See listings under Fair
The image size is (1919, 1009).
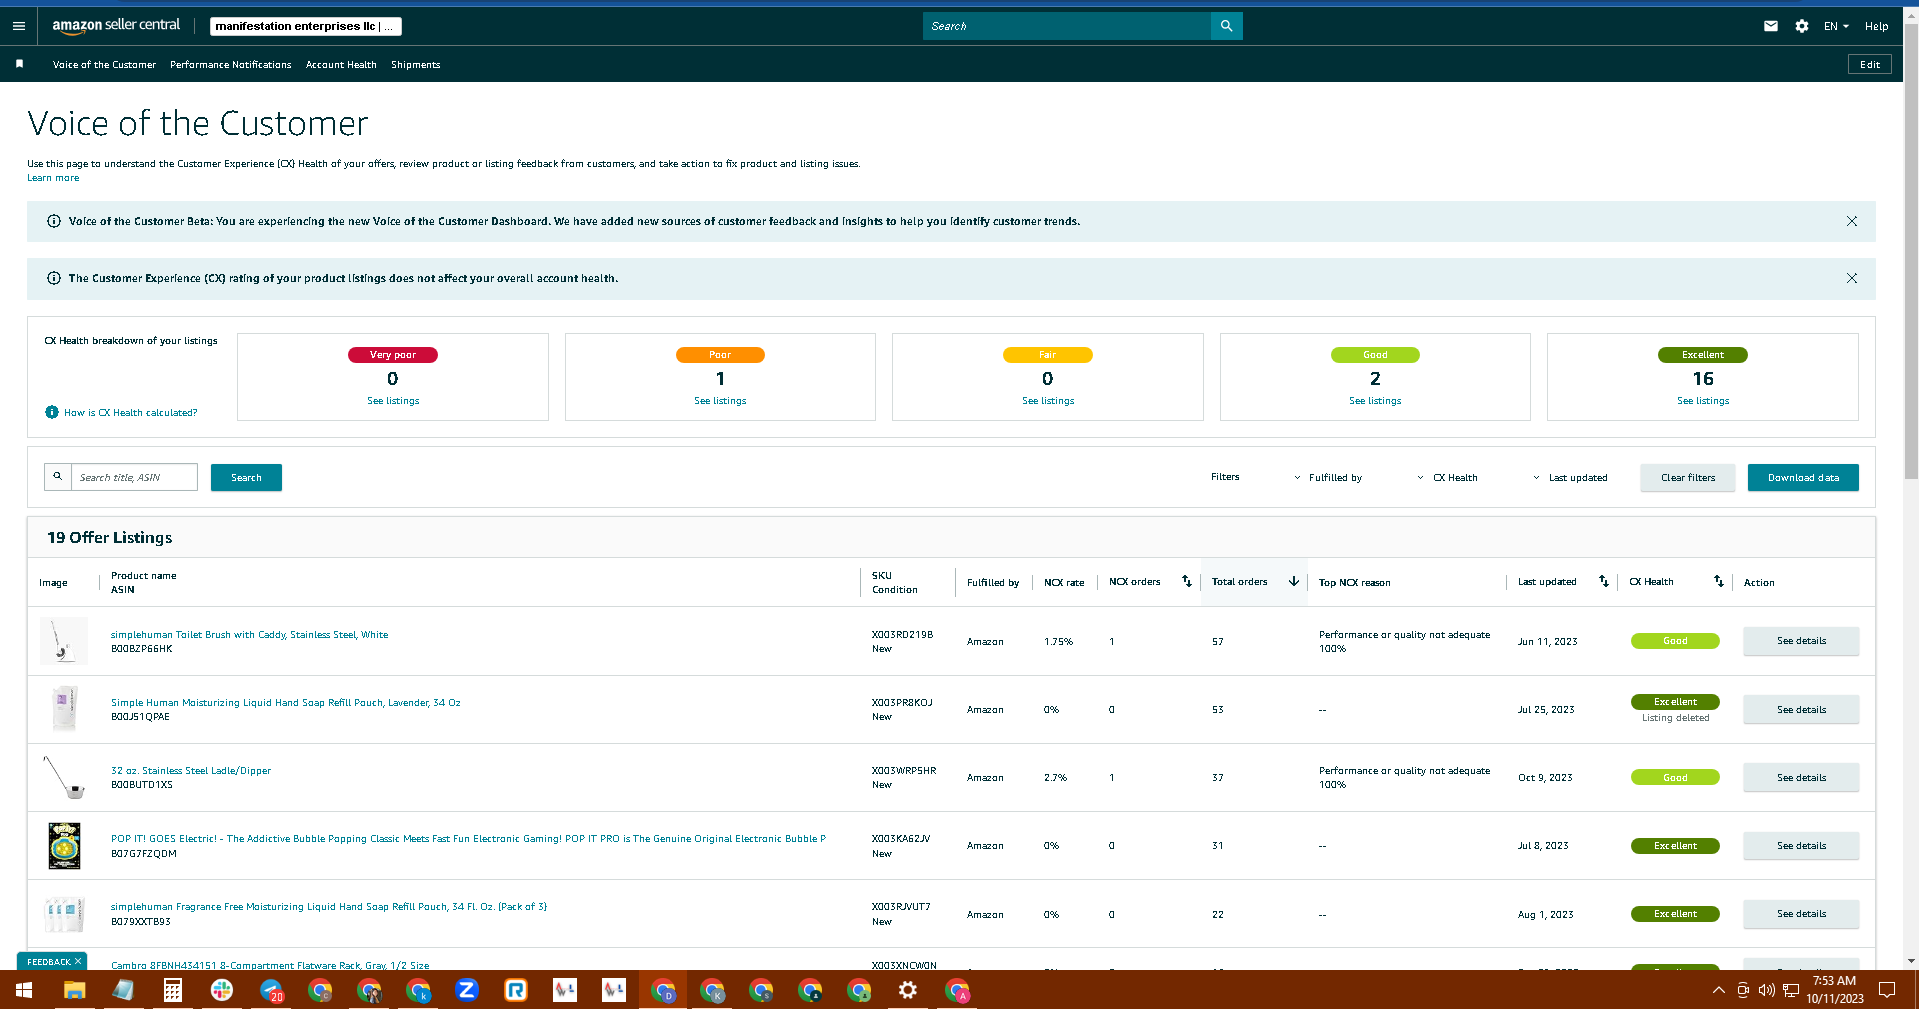pos(1048,401)
